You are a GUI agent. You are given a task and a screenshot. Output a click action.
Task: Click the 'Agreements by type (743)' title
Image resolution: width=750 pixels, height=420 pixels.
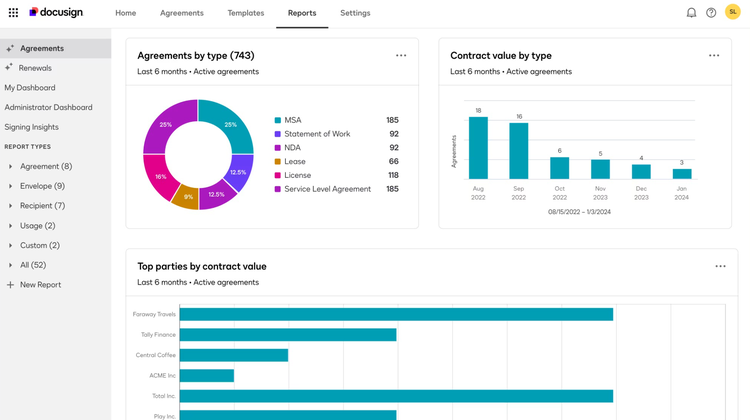click(x=196, y=55)
